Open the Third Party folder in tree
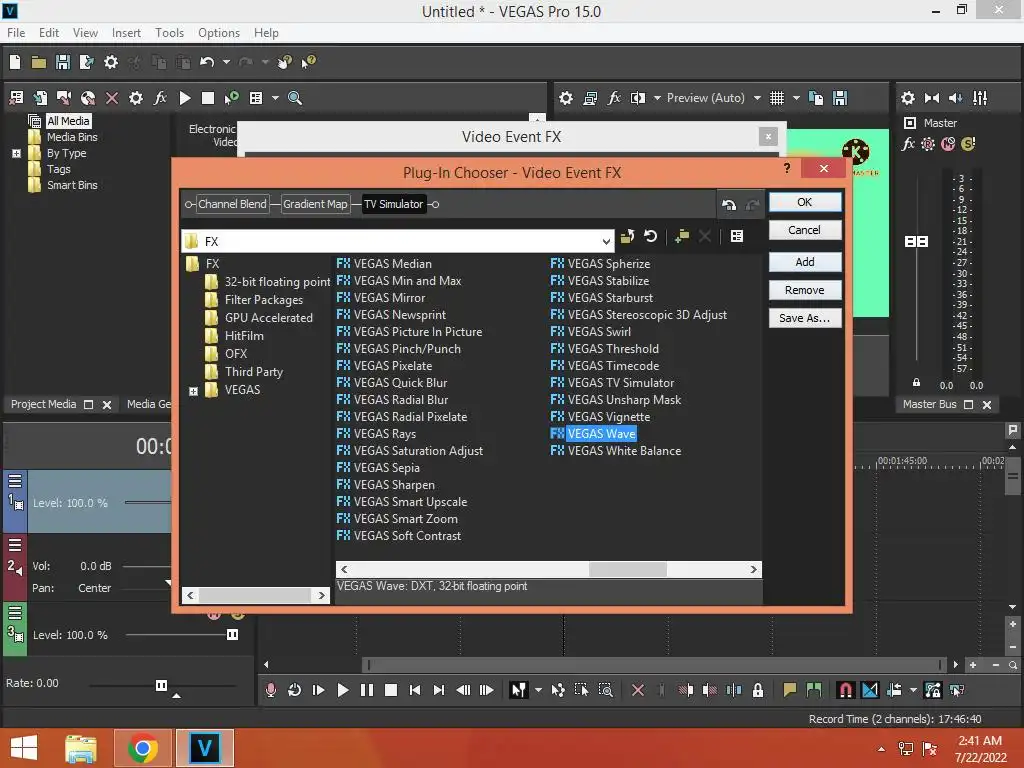 click(244, 372)
